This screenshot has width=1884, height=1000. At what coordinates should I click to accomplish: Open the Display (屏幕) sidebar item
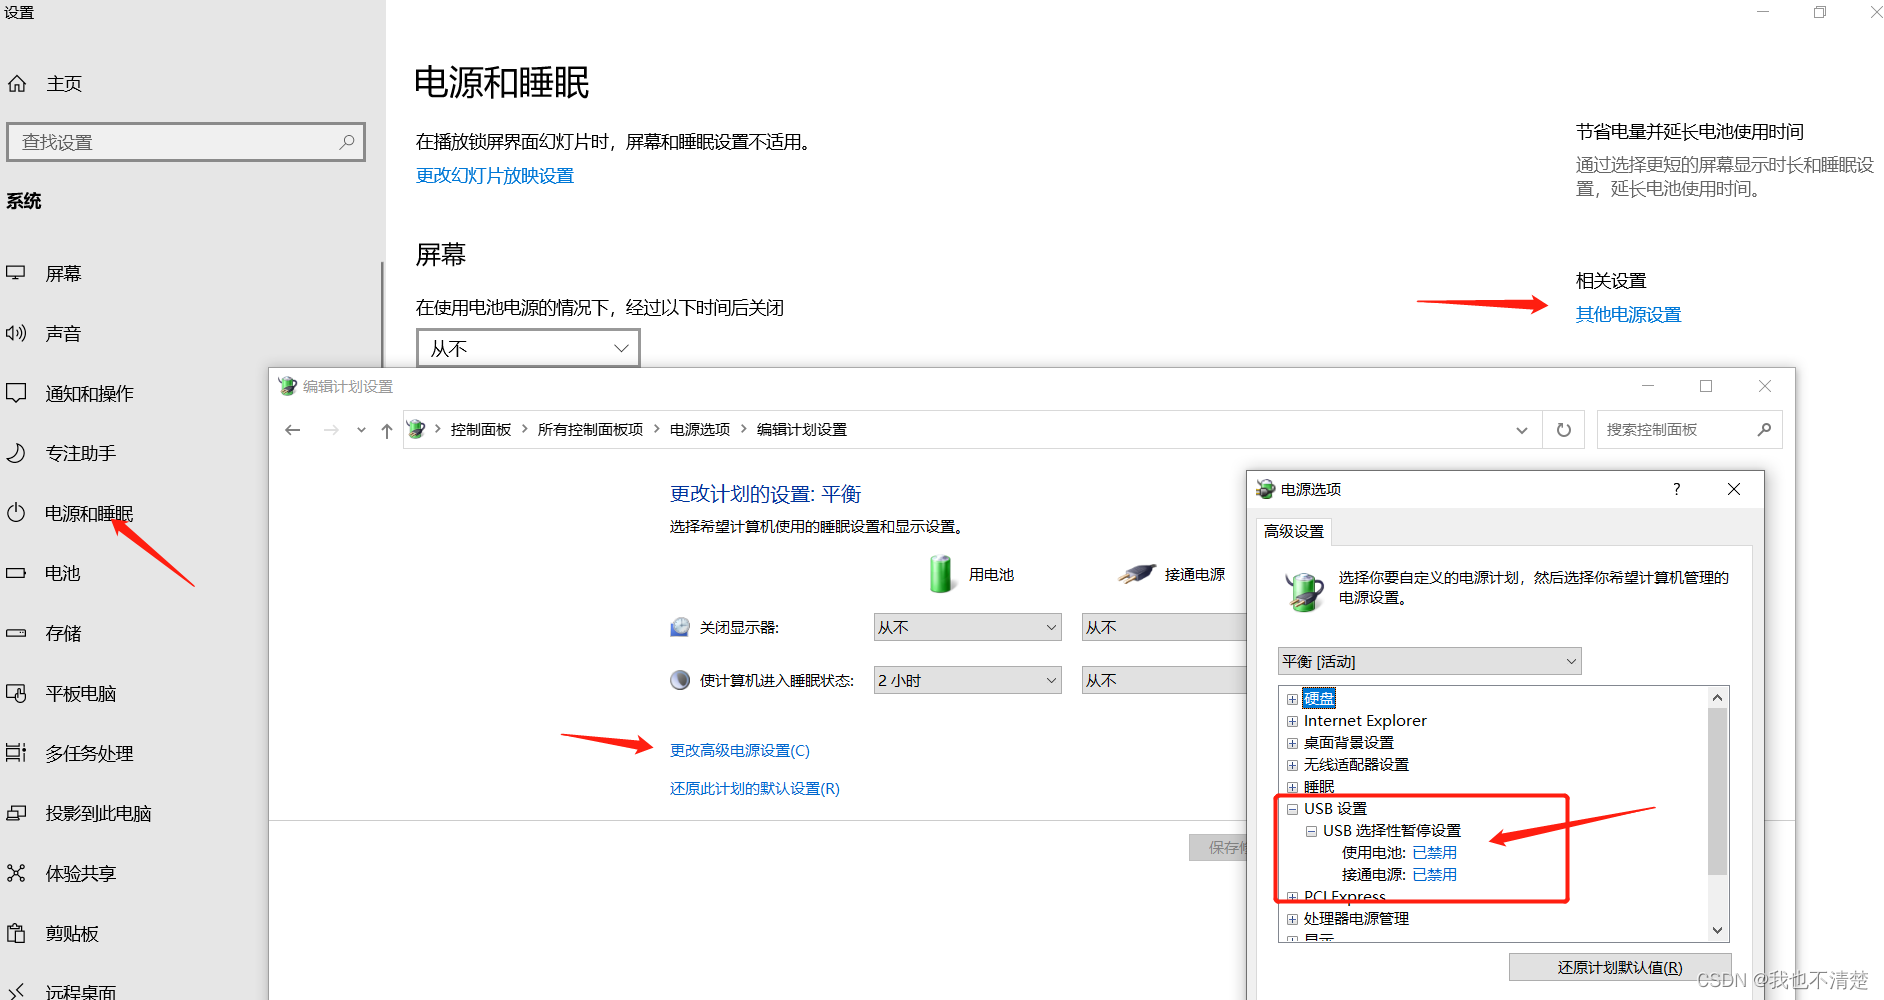[x=63, y=274]
